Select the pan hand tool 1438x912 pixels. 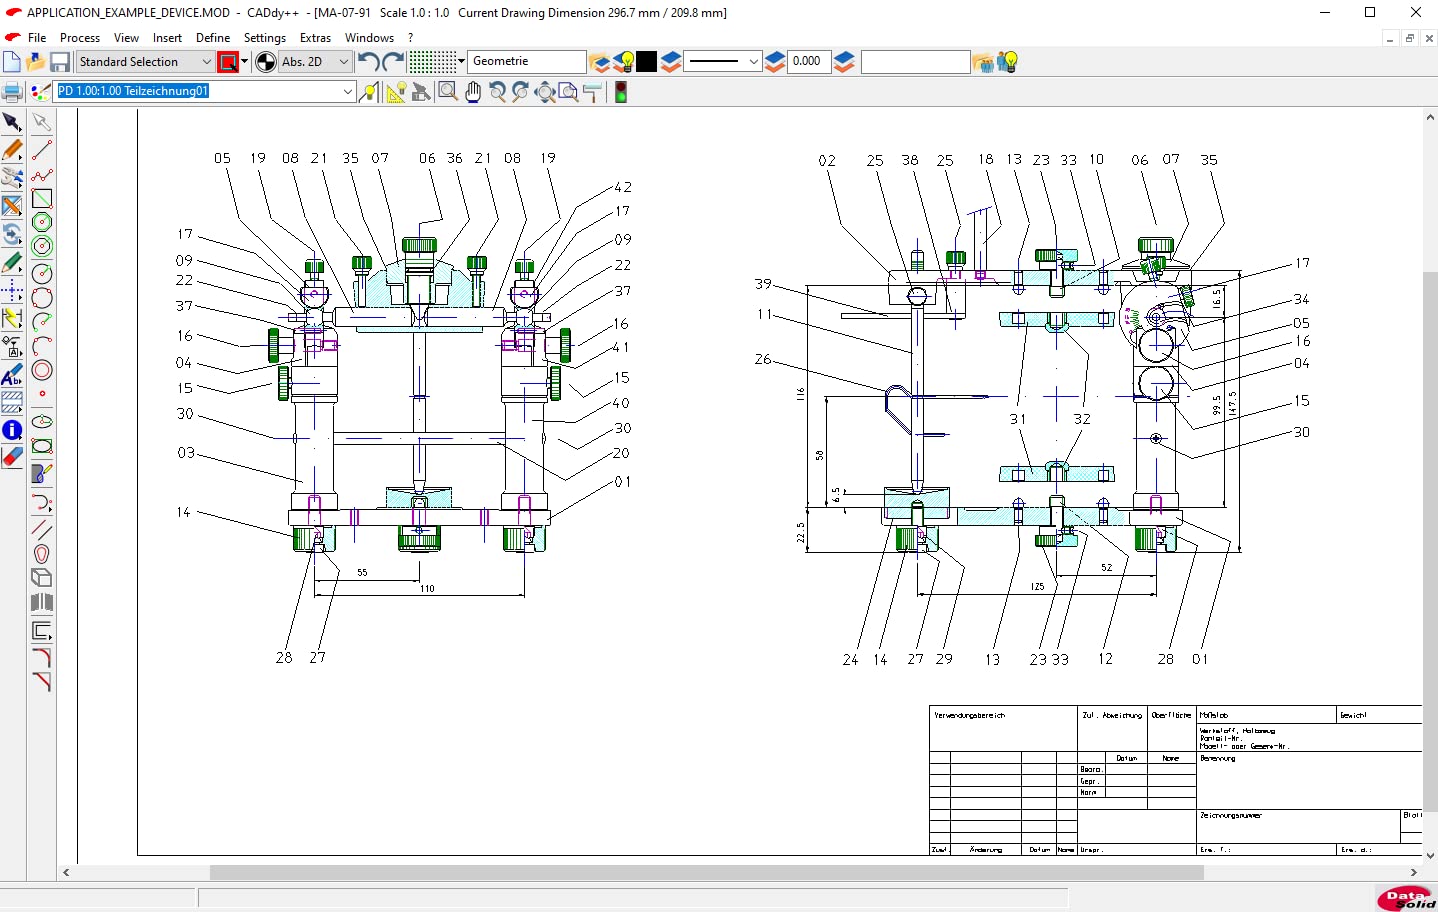tap(473, 92)
